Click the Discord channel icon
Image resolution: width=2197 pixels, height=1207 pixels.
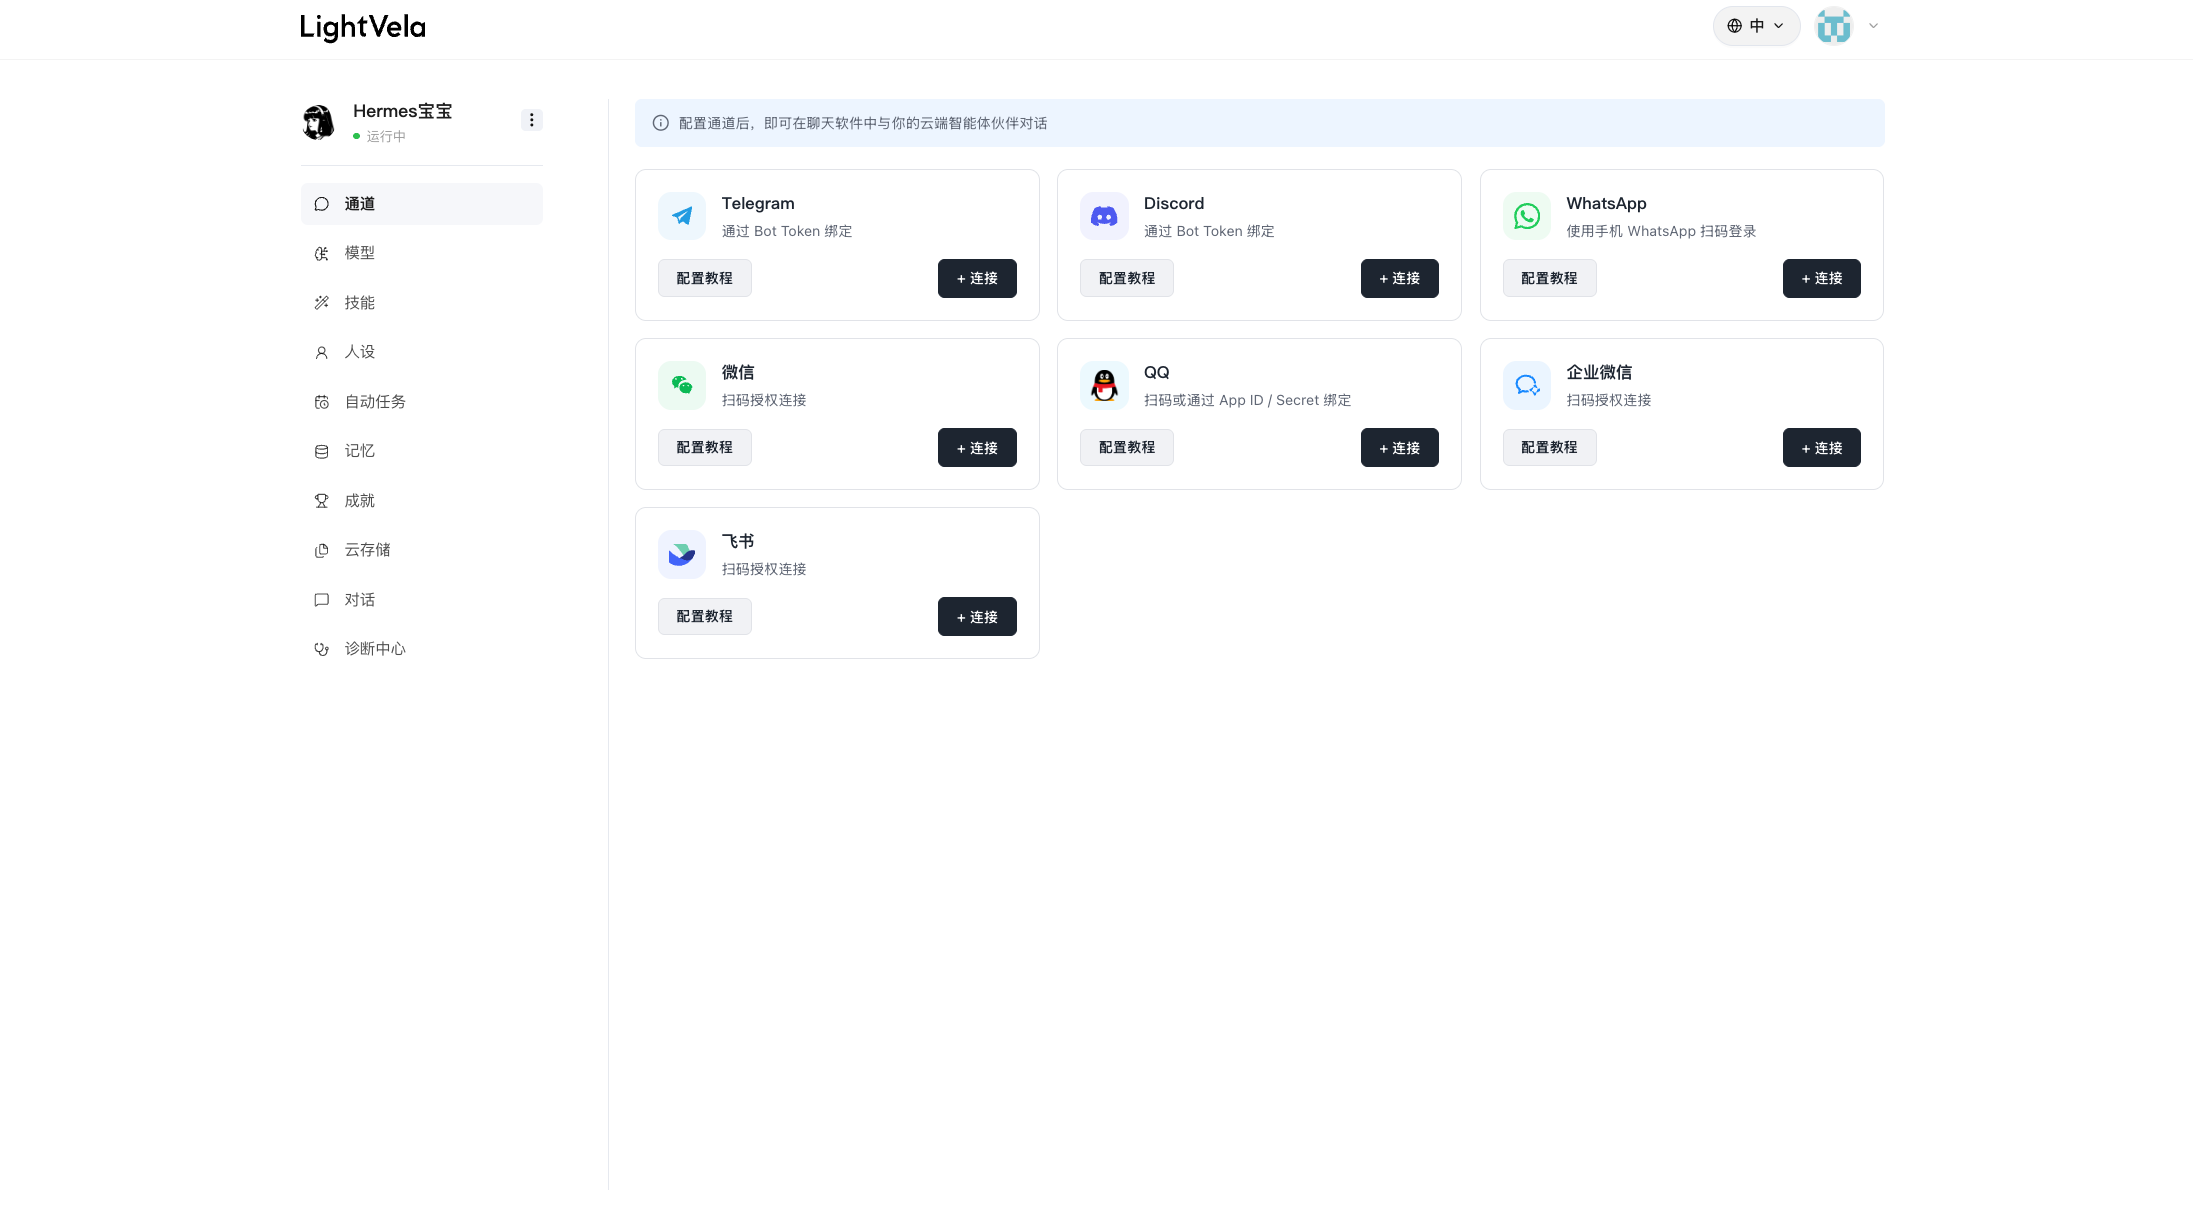coord(1104,216)
